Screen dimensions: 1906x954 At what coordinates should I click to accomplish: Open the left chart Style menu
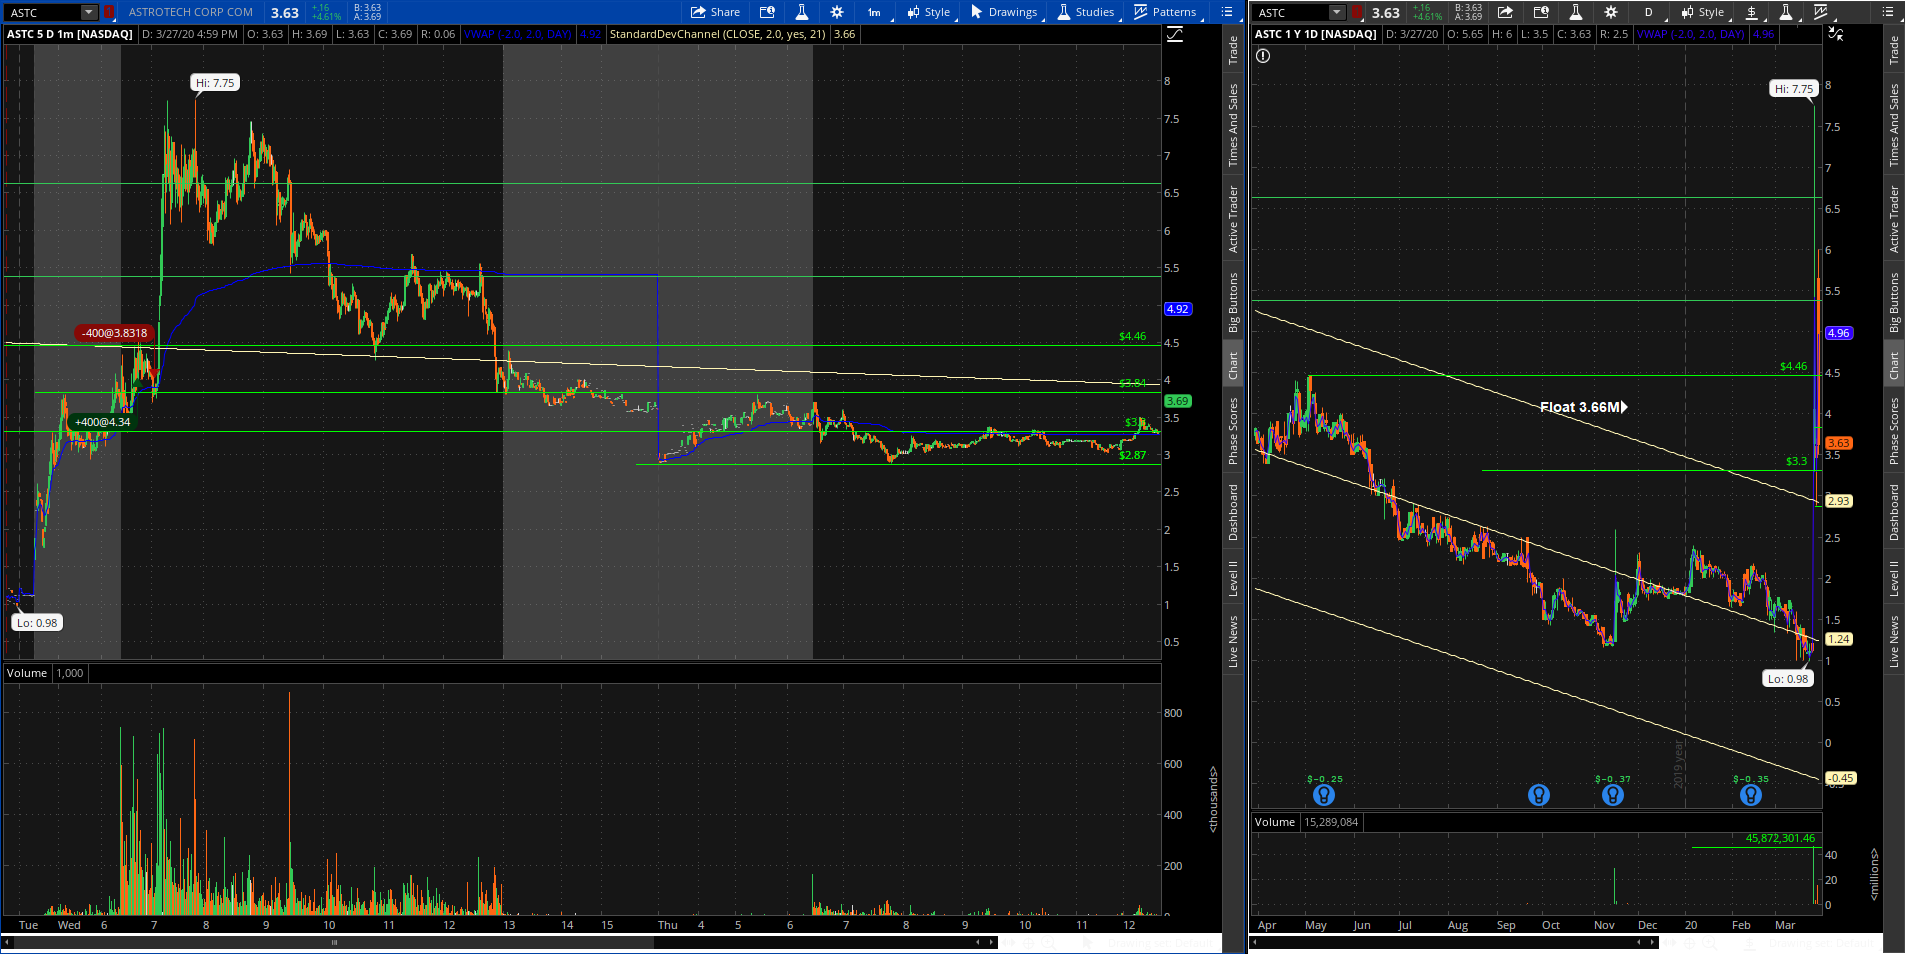pyautogui.click(x=928, y=12)
